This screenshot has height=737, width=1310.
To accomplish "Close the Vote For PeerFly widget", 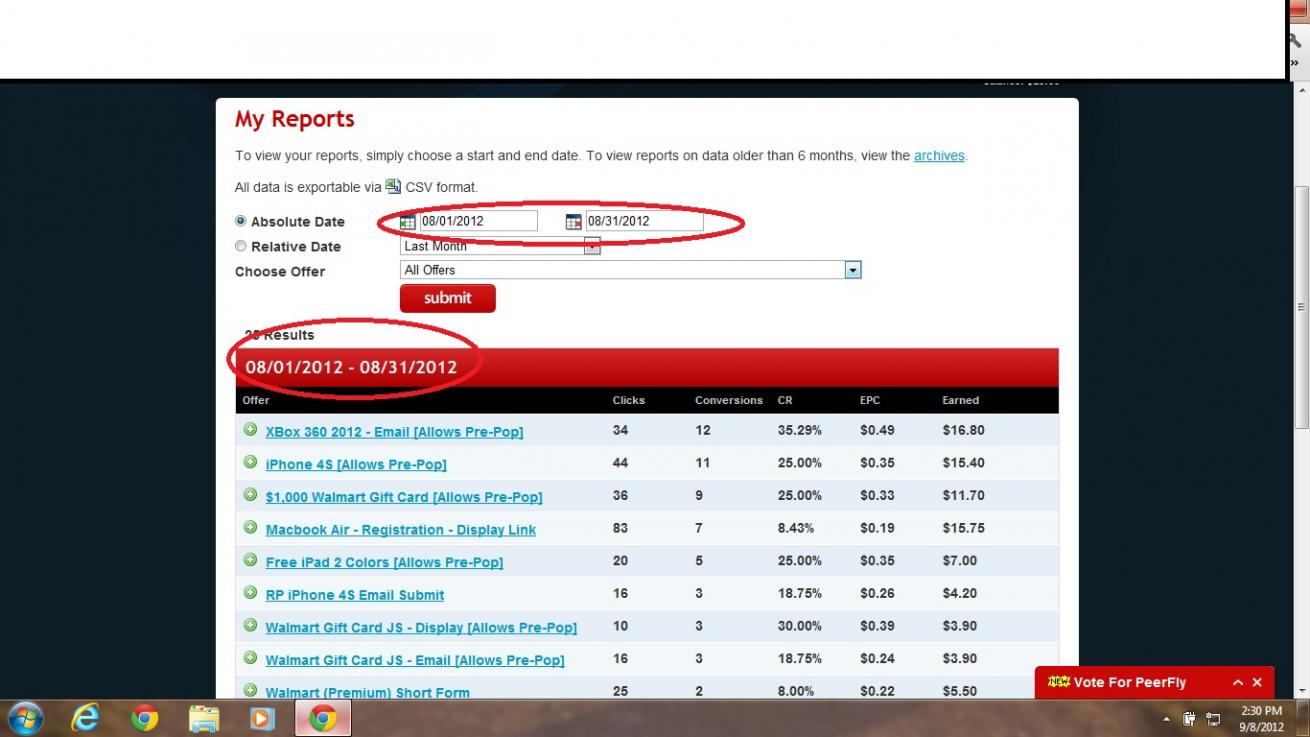I will [x=1257, y=682].
